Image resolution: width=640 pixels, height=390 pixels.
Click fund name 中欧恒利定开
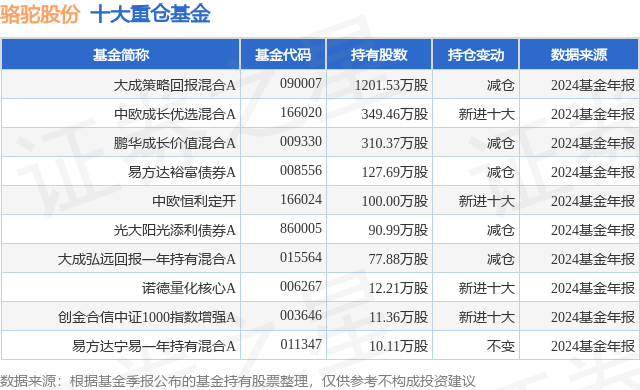pos(194,201)
